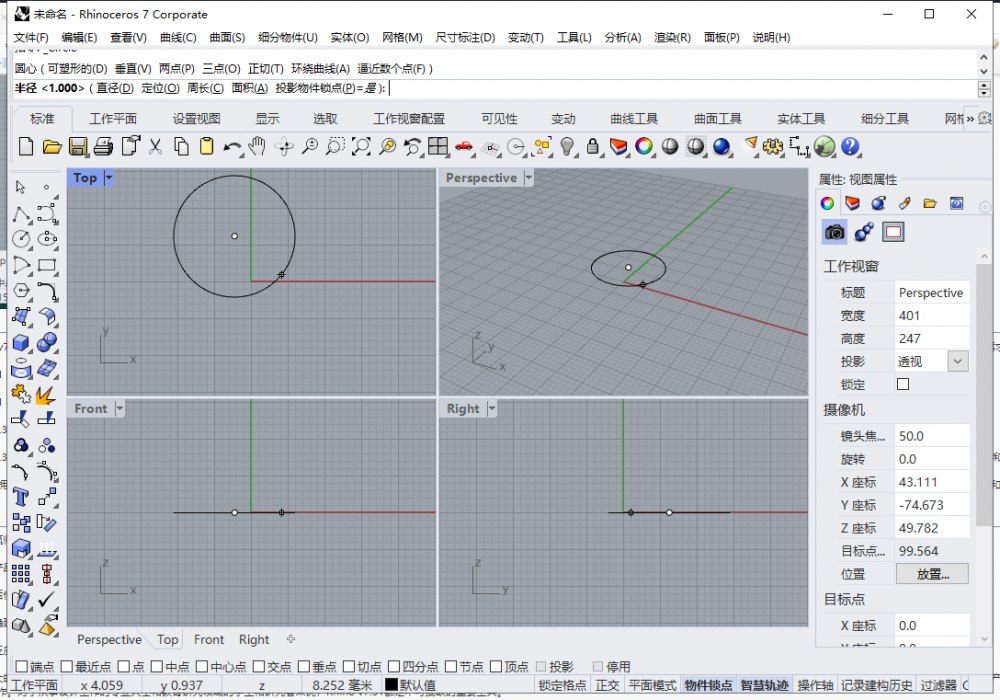Click the 镜头焦距 value field 50.0

[x=932, y=436]
